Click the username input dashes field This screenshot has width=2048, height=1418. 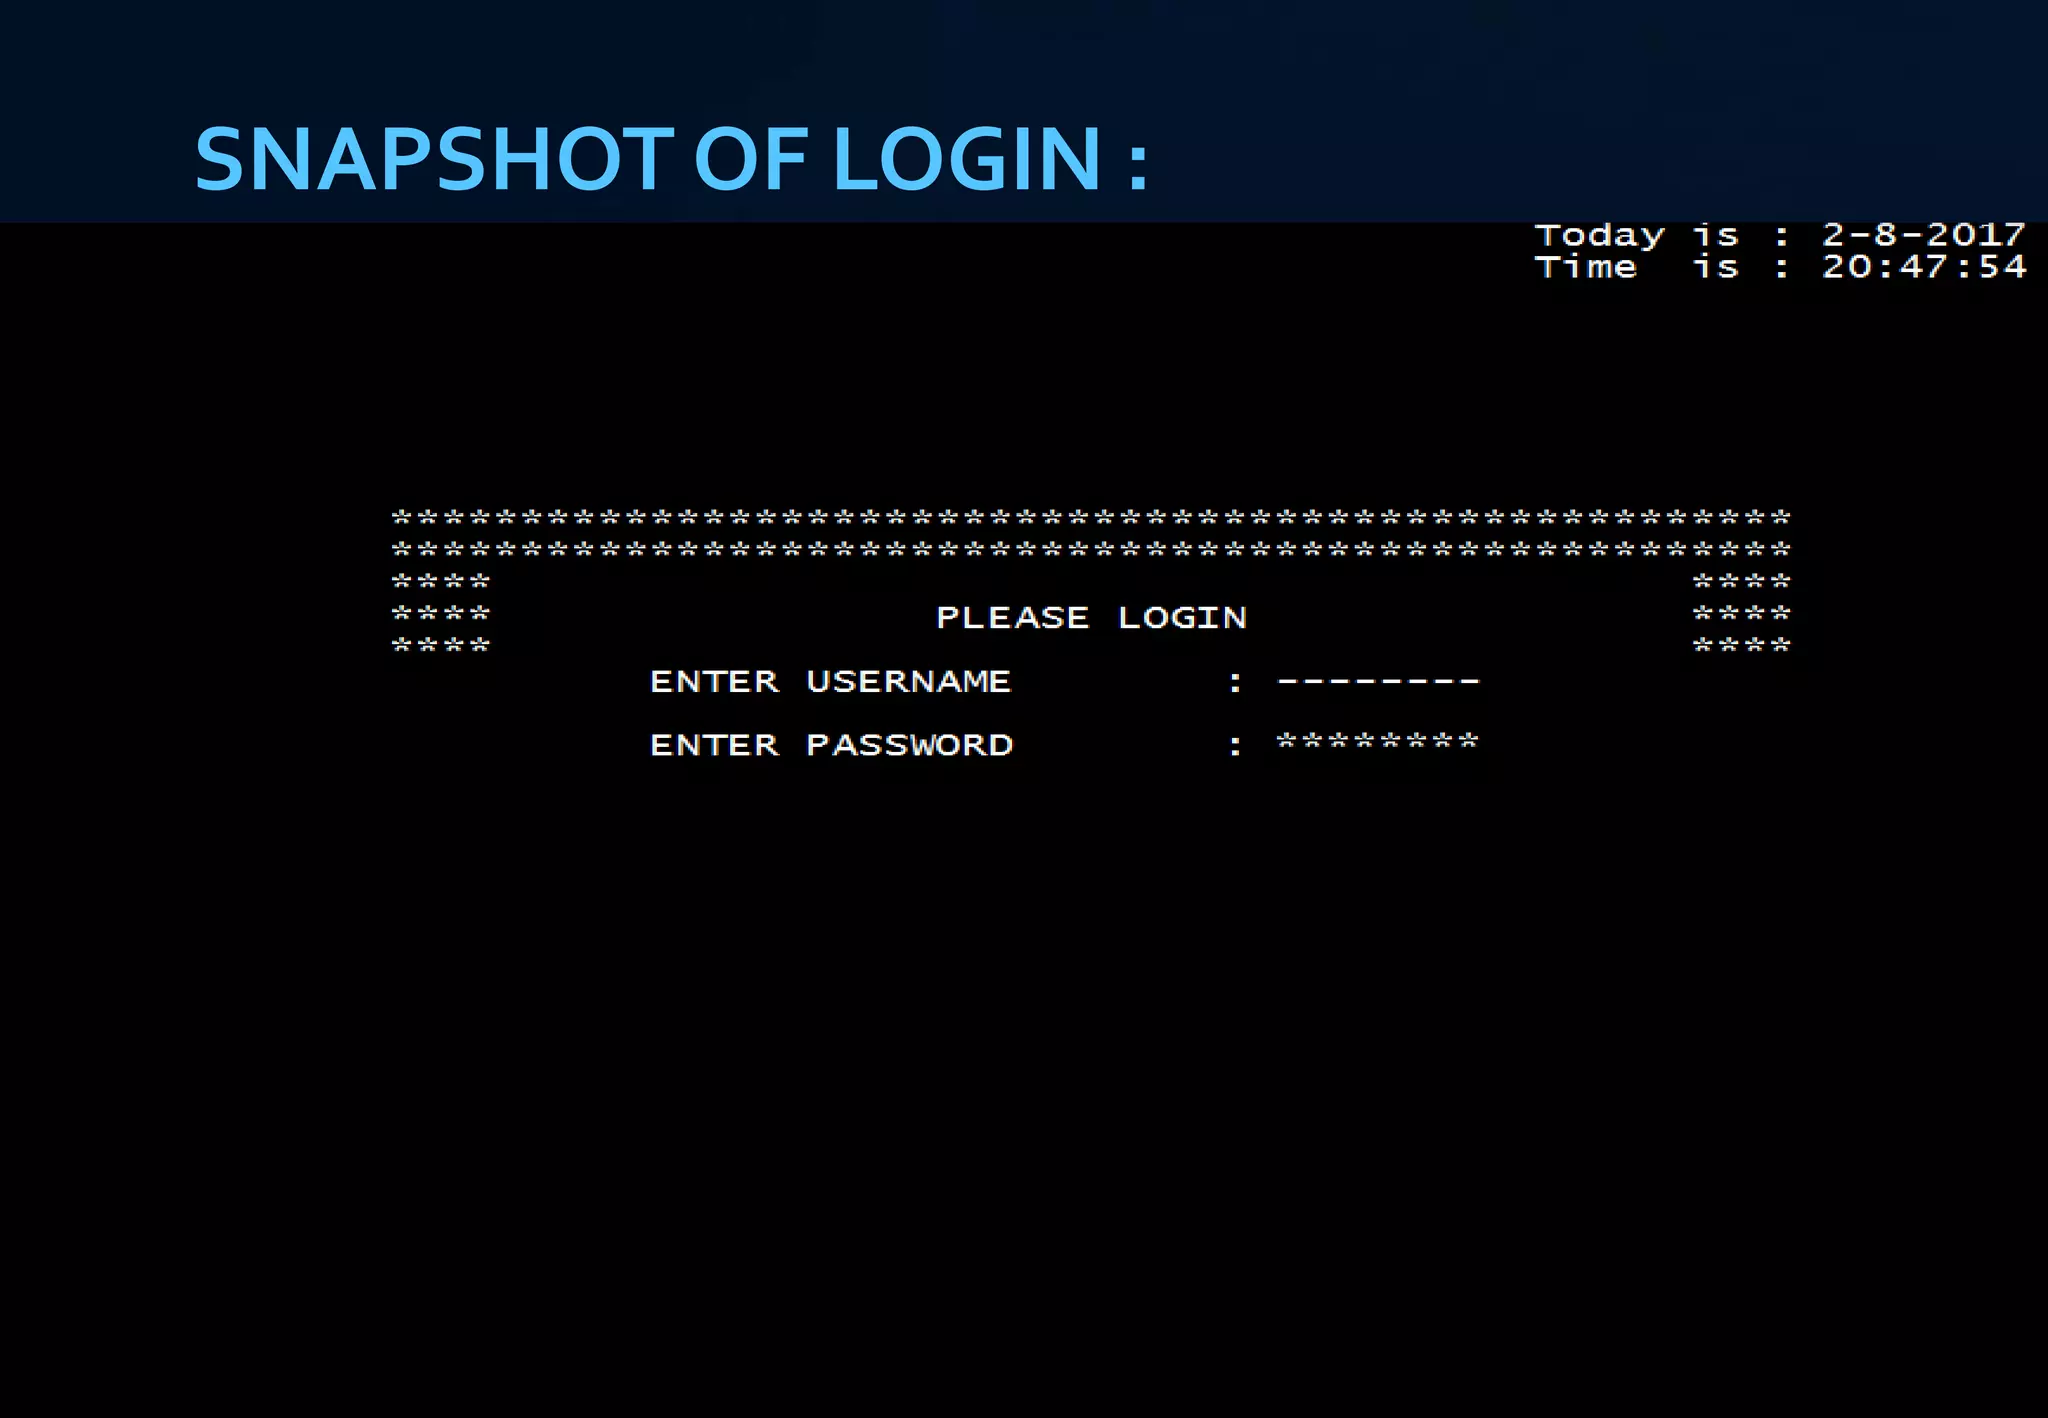pyautogui.click(x=1378, y=682)
